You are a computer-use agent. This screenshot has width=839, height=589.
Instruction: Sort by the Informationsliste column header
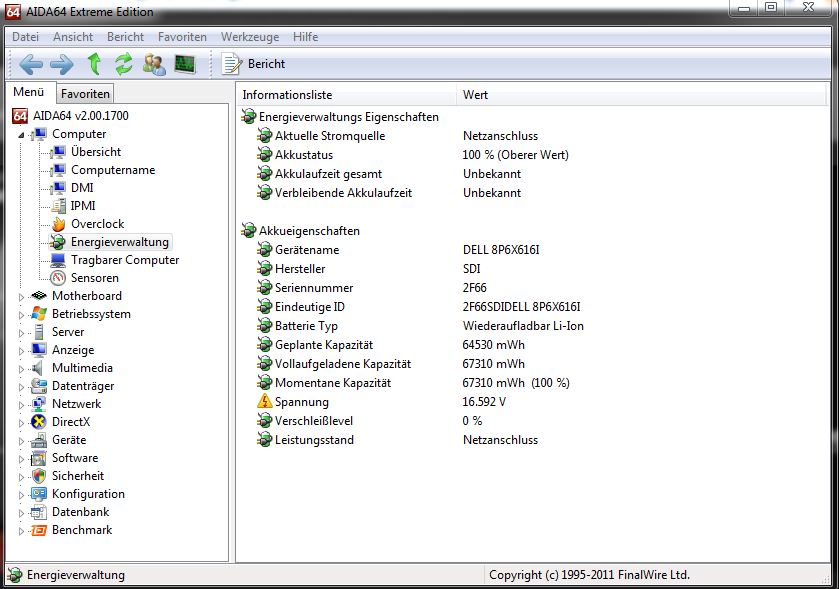(346, 95)
